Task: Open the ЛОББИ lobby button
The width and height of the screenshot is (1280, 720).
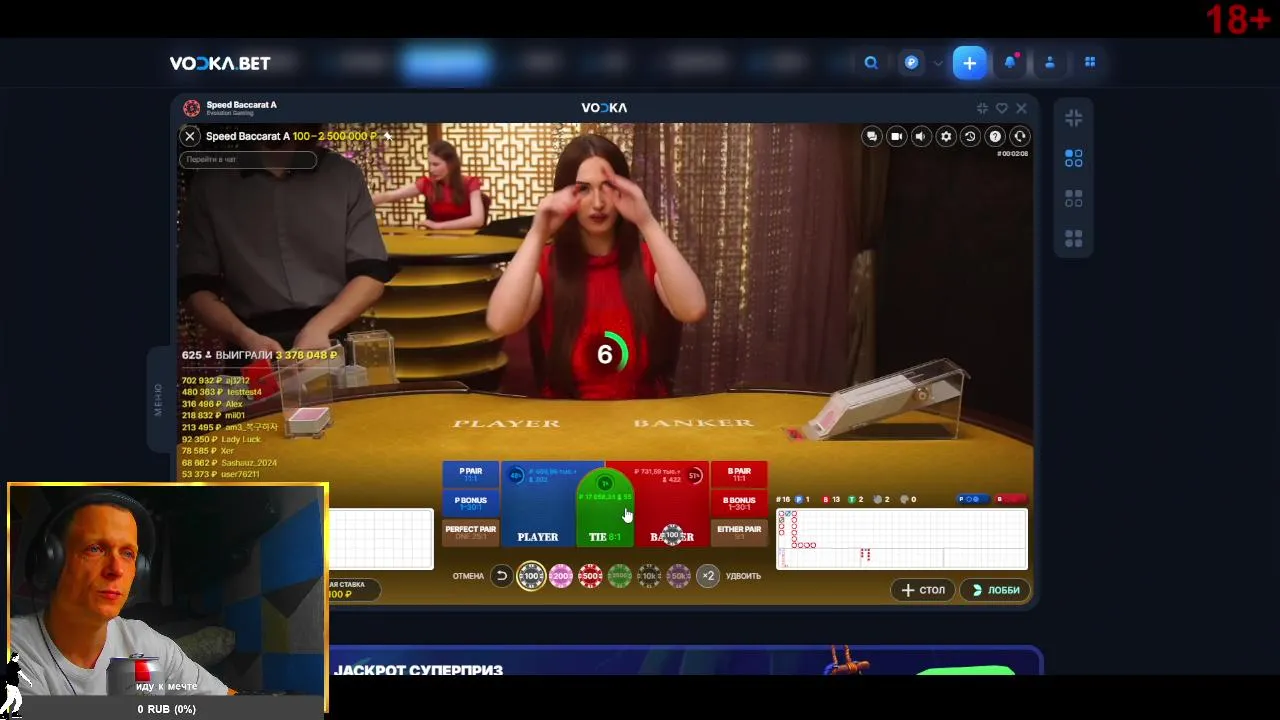Action: click(996, 590)
